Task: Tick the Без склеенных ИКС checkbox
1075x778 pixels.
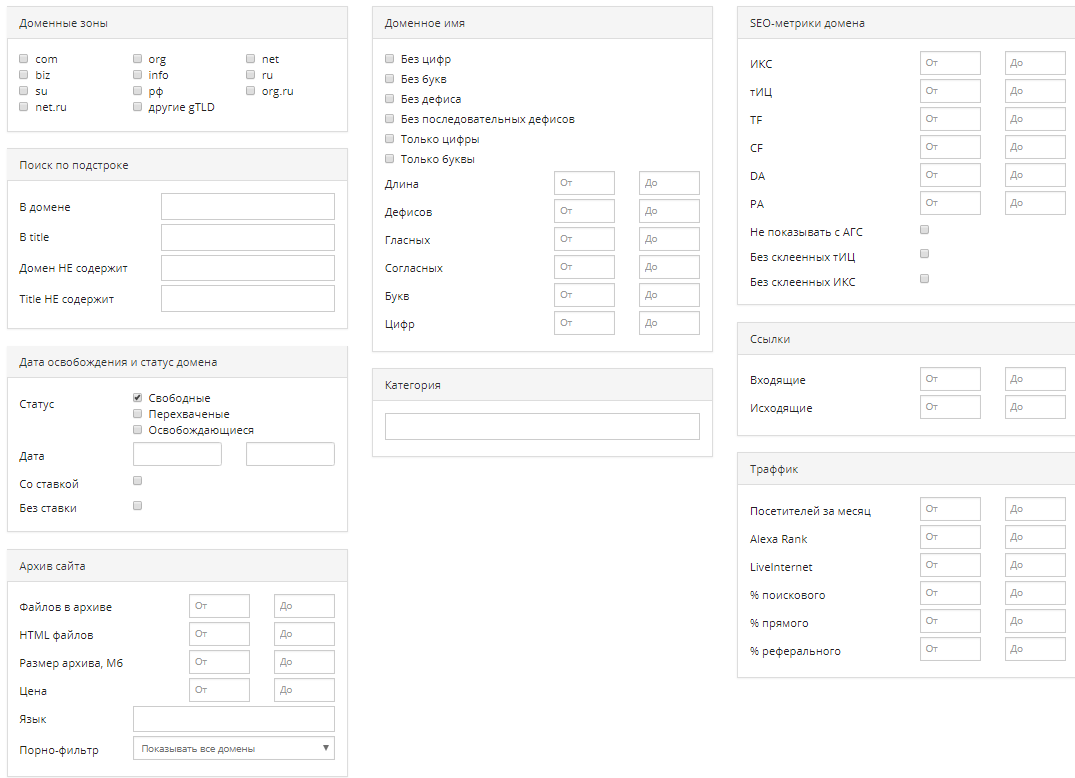Action: 924,278
